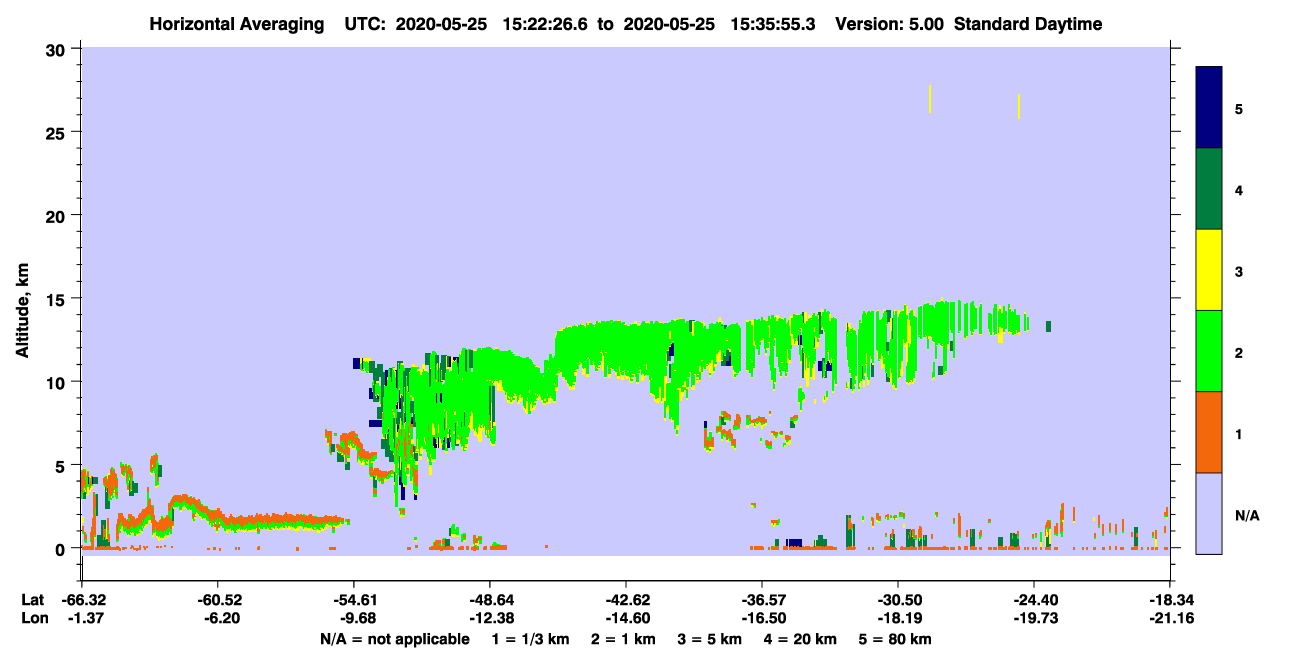Click the '1 = 1/3 km' legend entry

[x=530, y=639]
